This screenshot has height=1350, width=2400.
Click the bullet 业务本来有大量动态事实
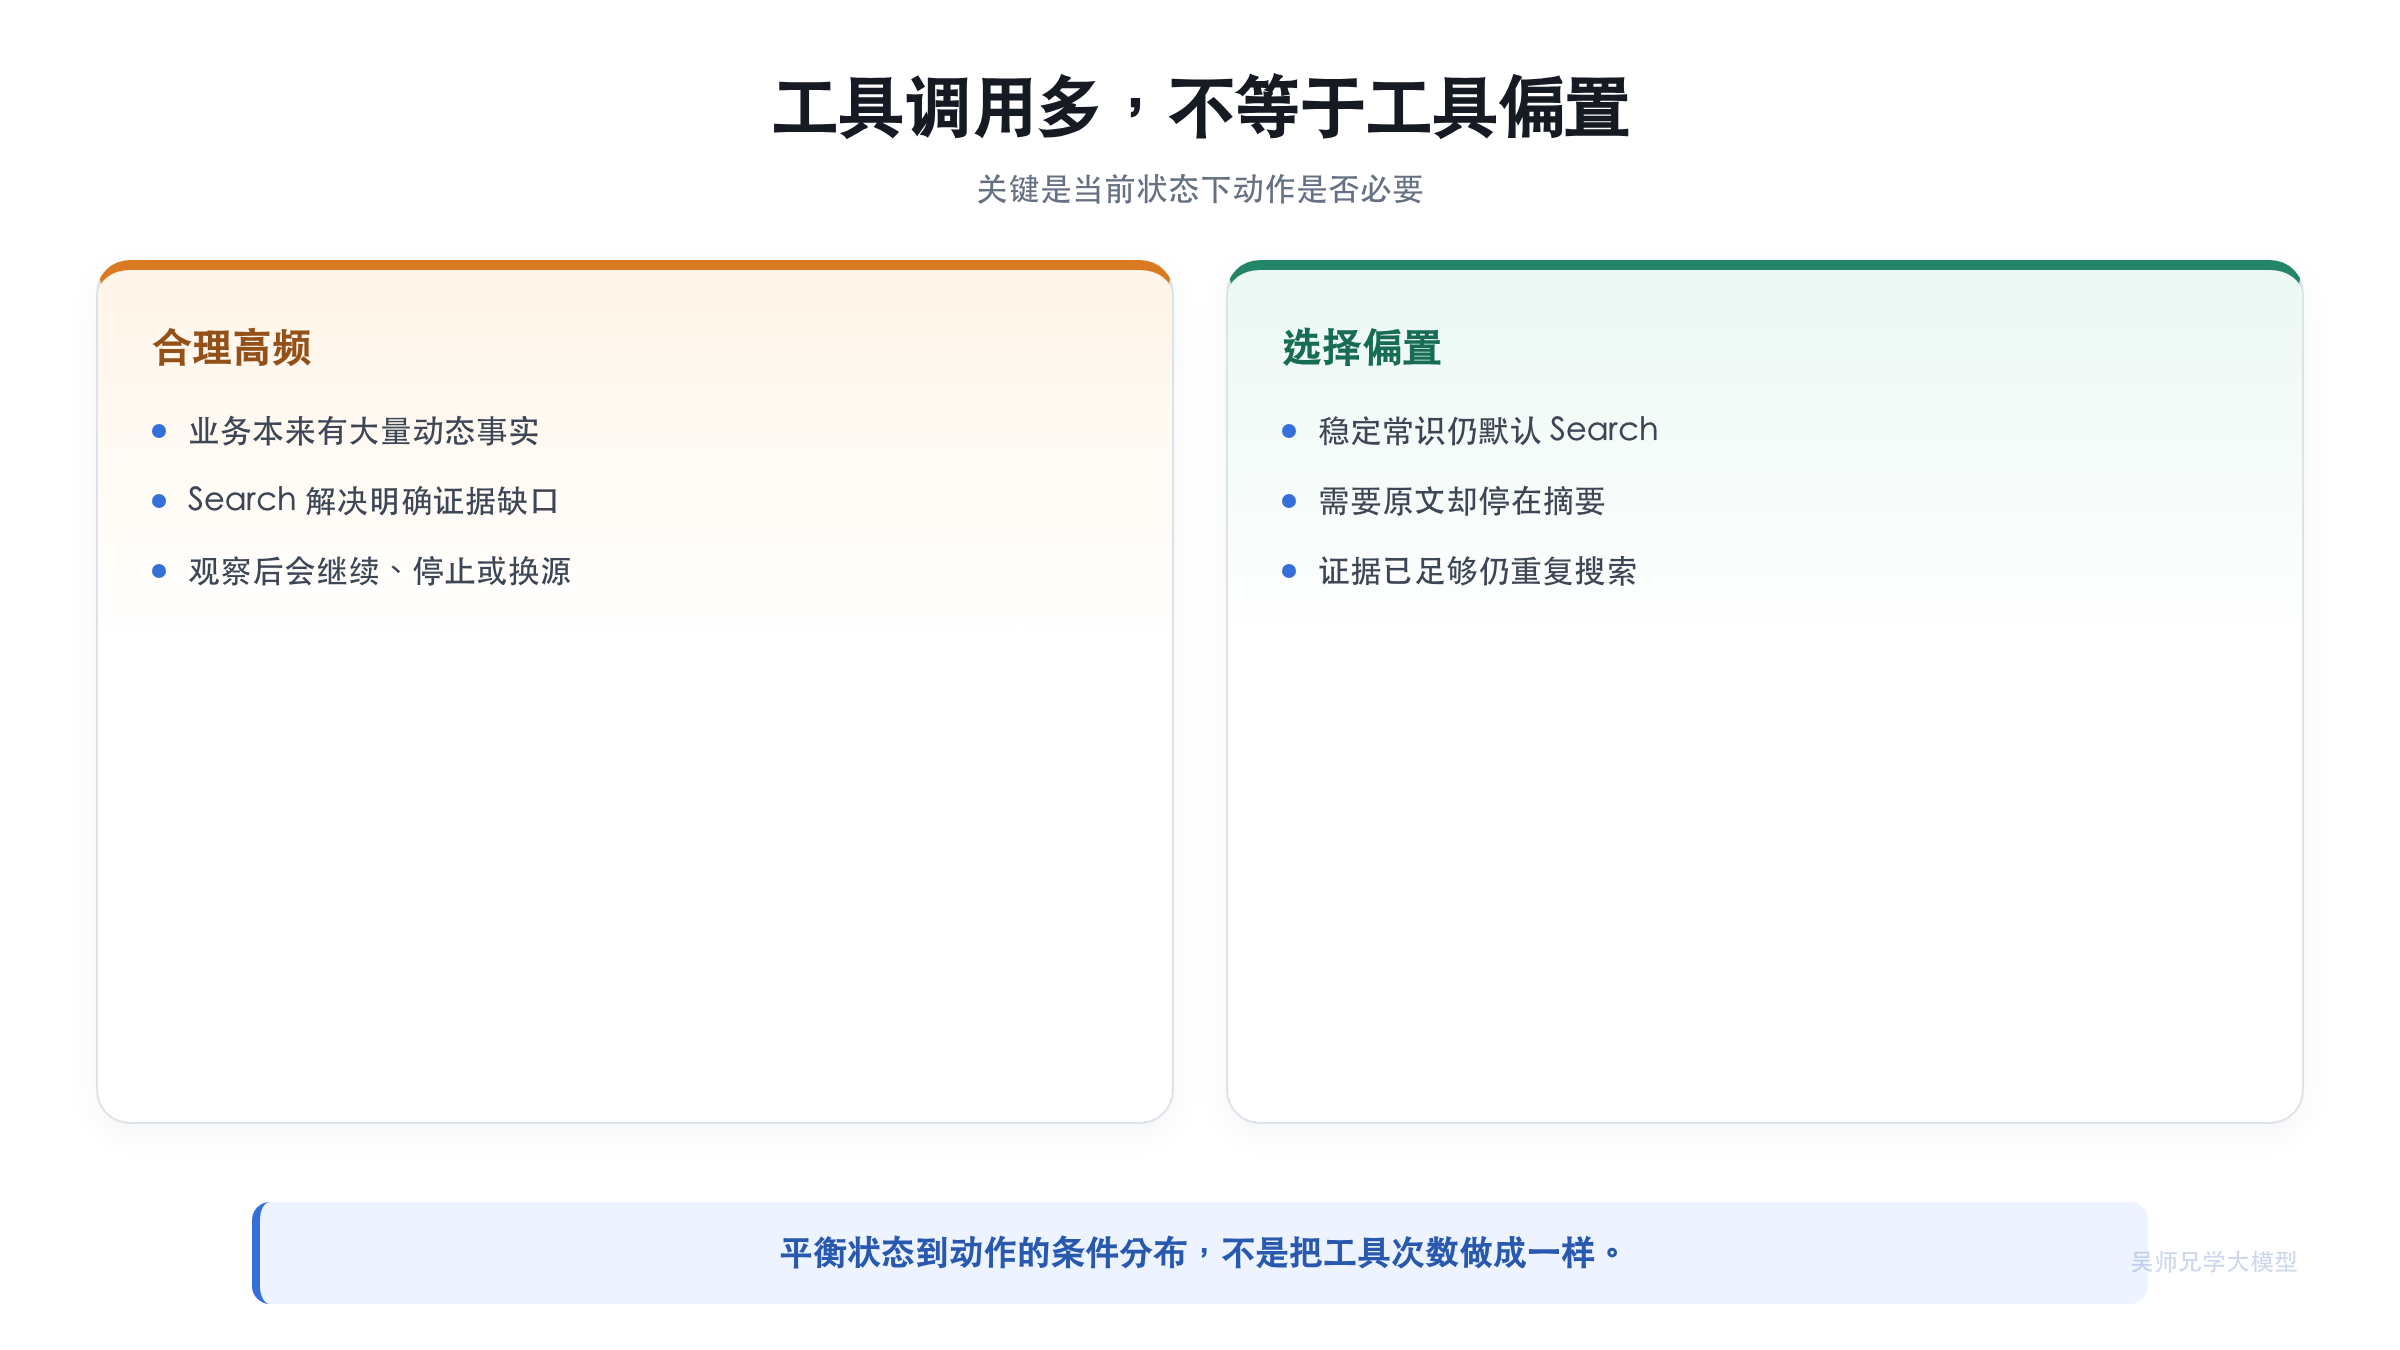point(364,431)
